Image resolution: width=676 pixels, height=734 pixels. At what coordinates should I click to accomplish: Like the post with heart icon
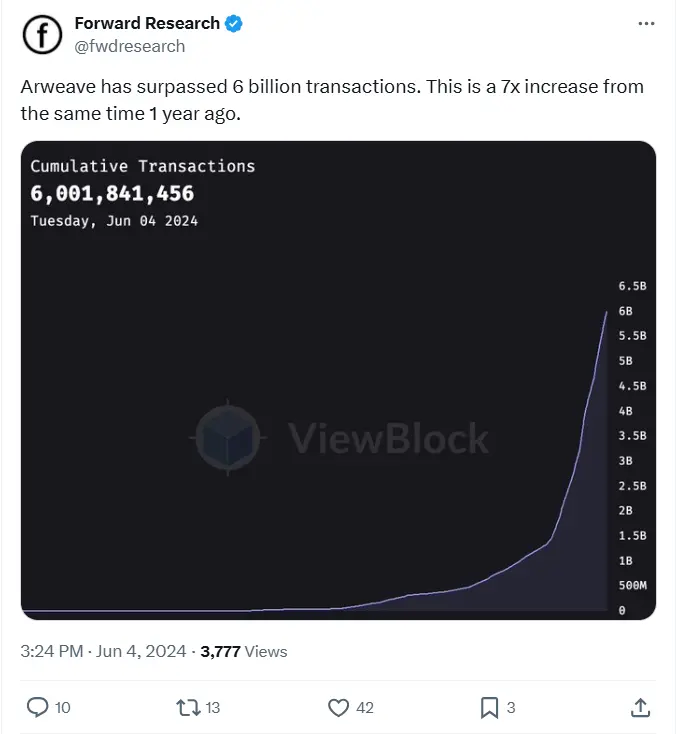click(339, 707)
